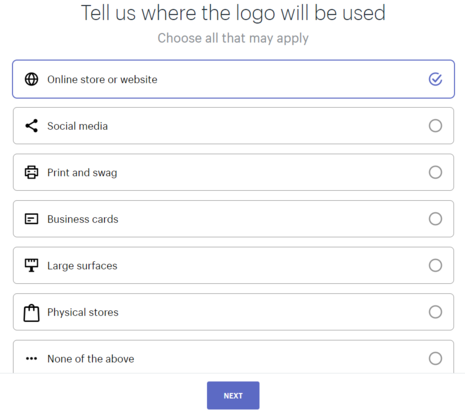Select the None of the above circle
The image size is (465, 412).
[435, 359]
